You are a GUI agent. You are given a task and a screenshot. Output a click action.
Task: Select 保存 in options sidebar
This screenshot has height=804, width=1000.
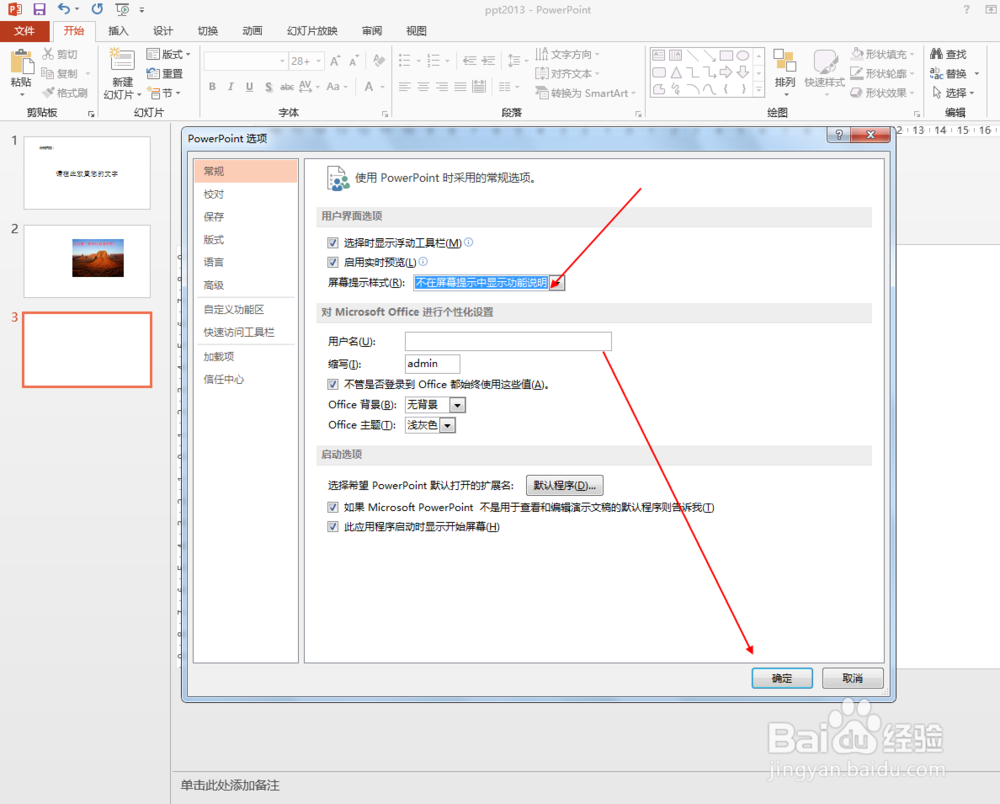pos(246,217)
